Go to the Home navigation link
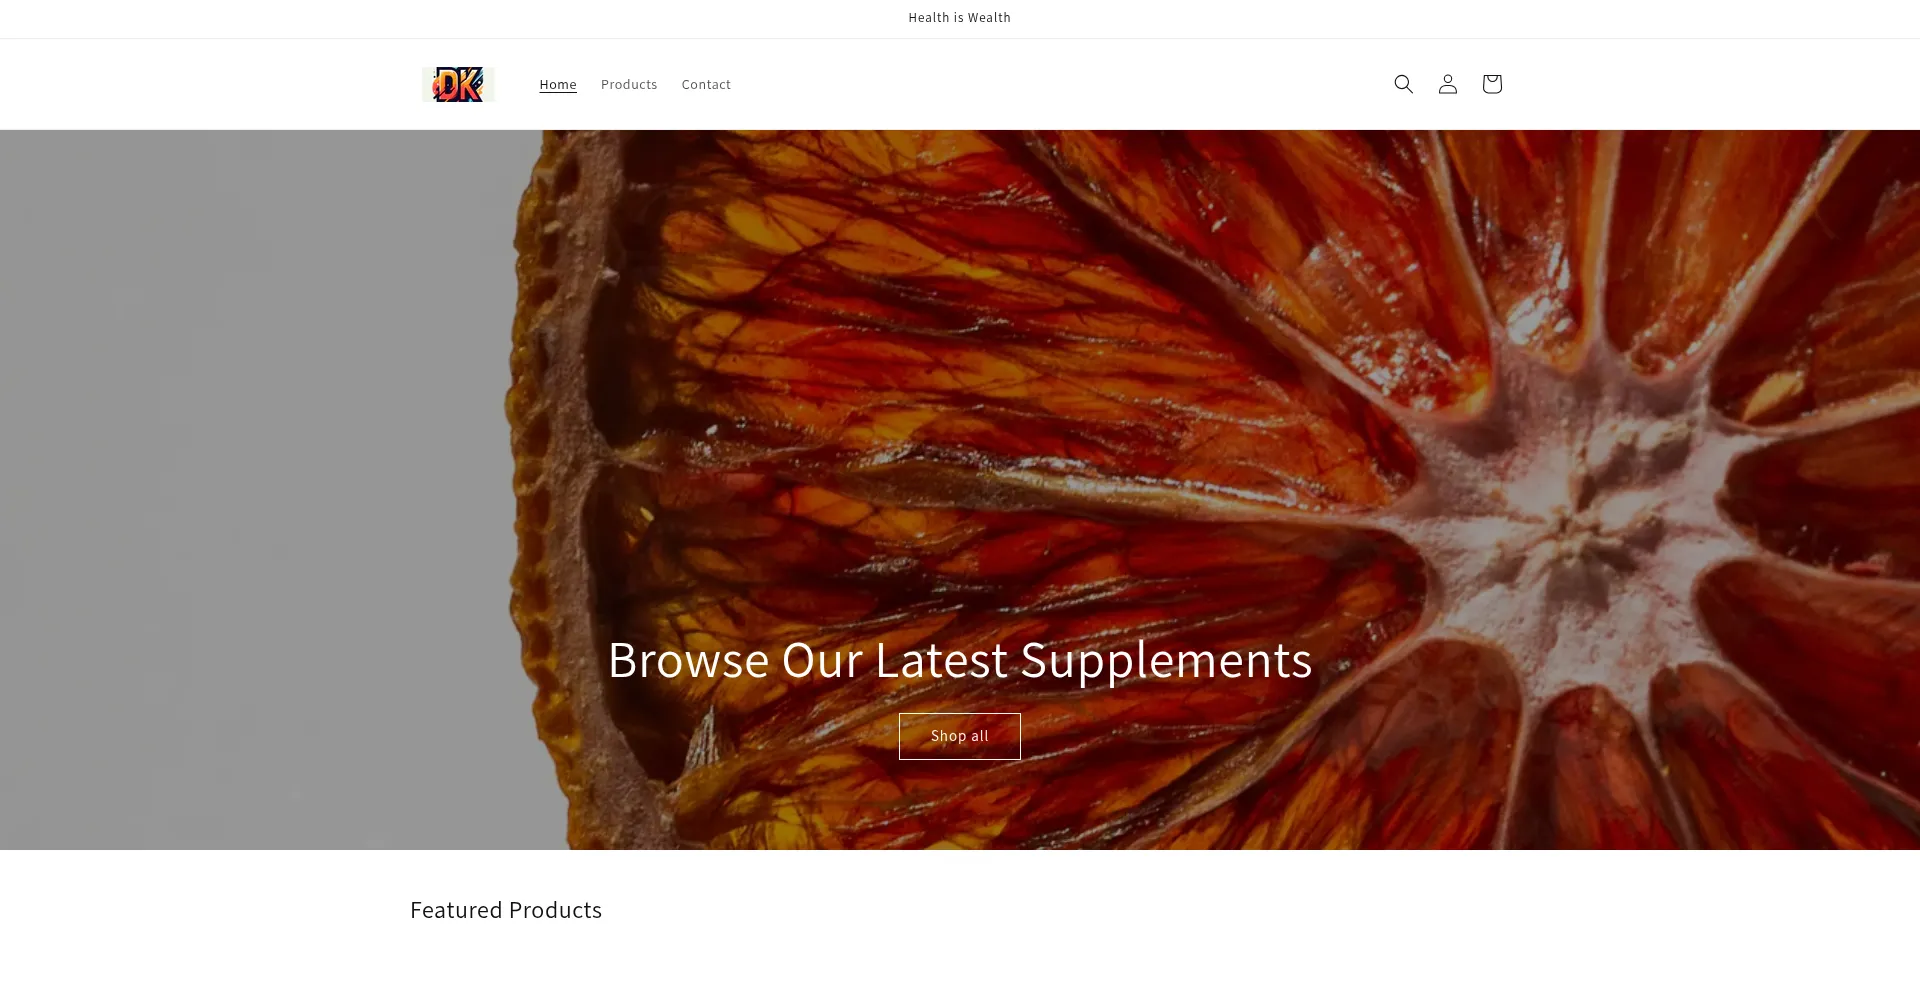This screenshot has height=993, width=1920. tap(558, 85)
